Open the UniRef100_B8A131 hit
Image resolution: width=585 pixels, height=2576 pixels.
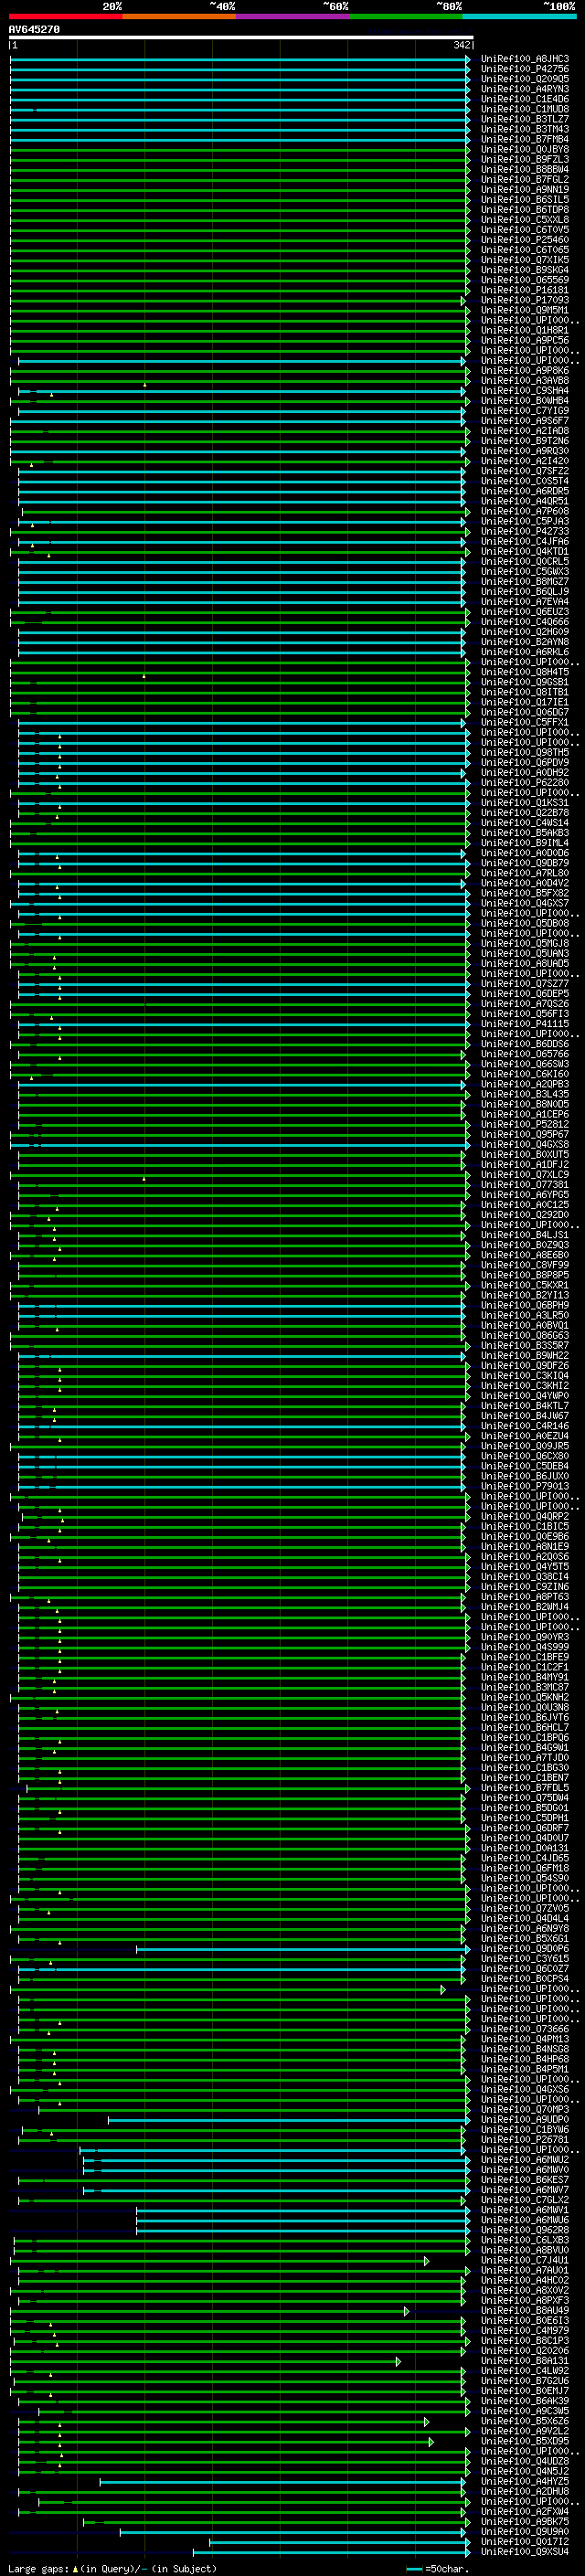pos(525,2360)
